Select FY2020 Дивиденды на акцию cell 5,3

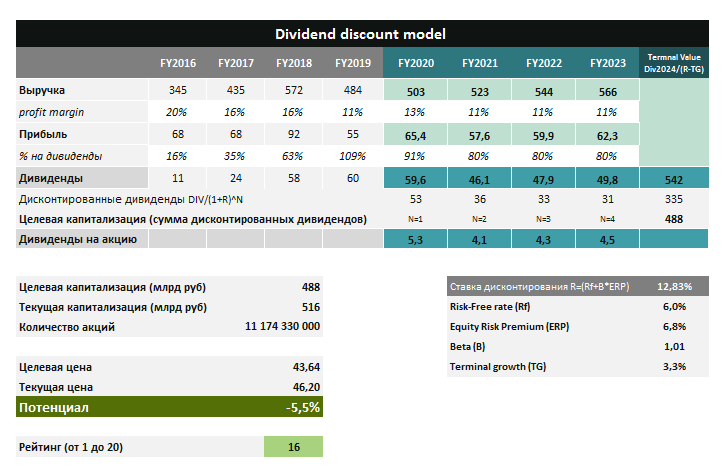coord(415,239)
